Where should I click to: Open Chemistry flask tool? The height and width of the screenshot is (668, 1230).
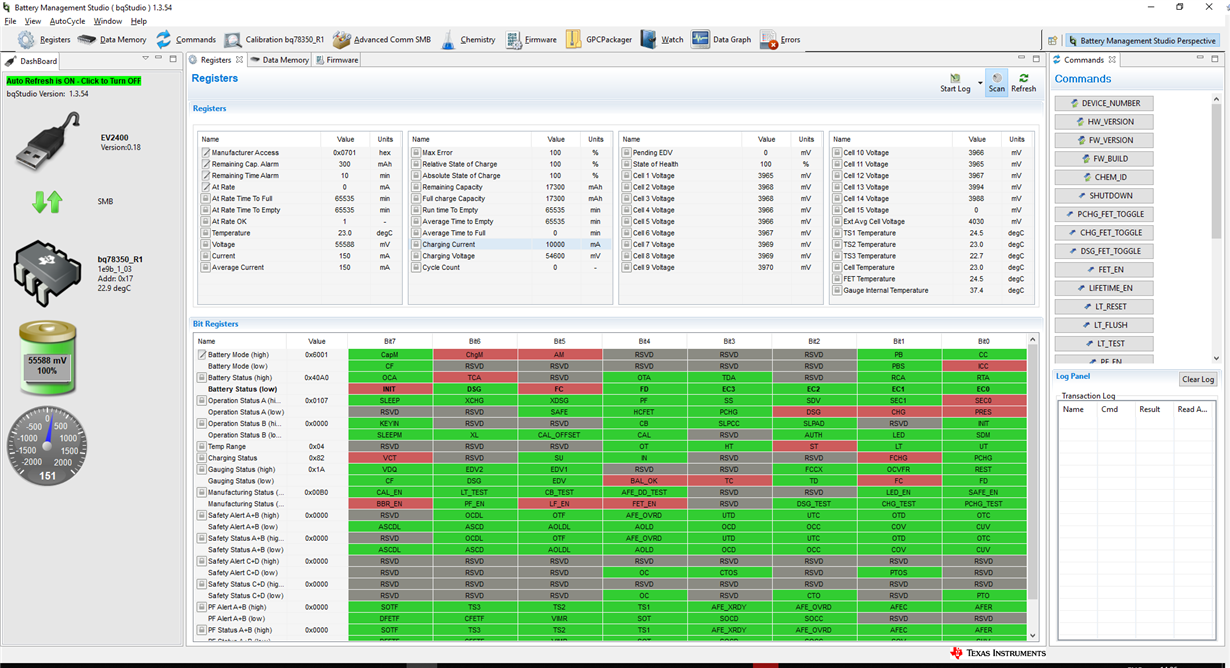[468, 40]
